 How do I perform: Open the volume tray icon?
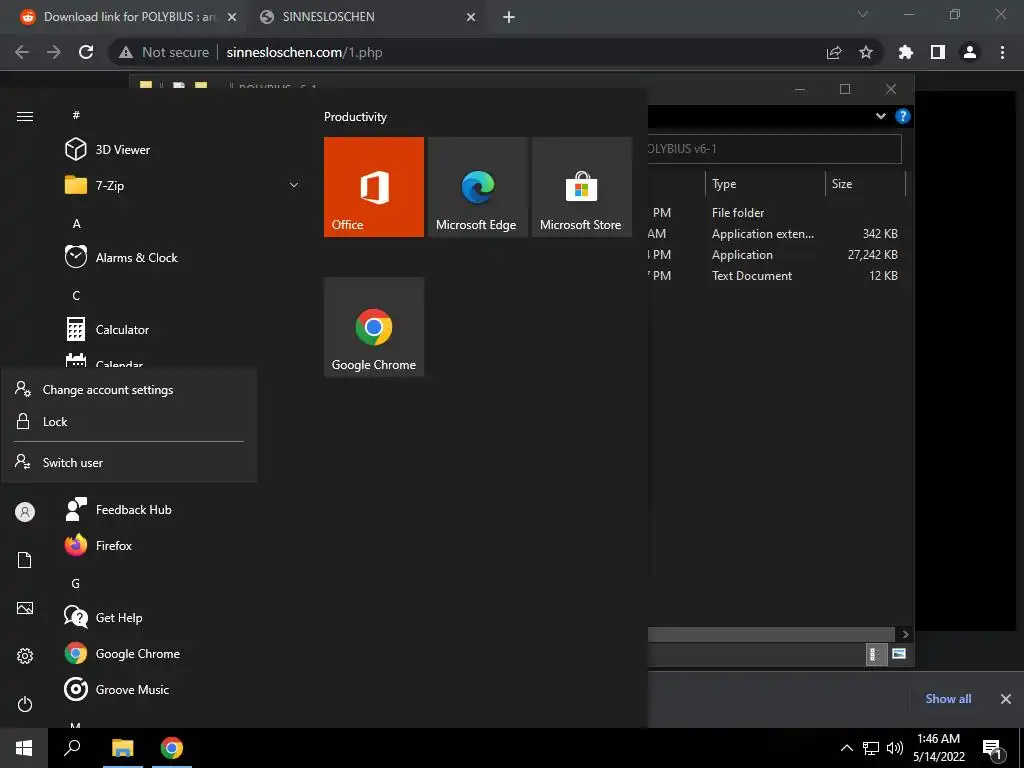895,748
